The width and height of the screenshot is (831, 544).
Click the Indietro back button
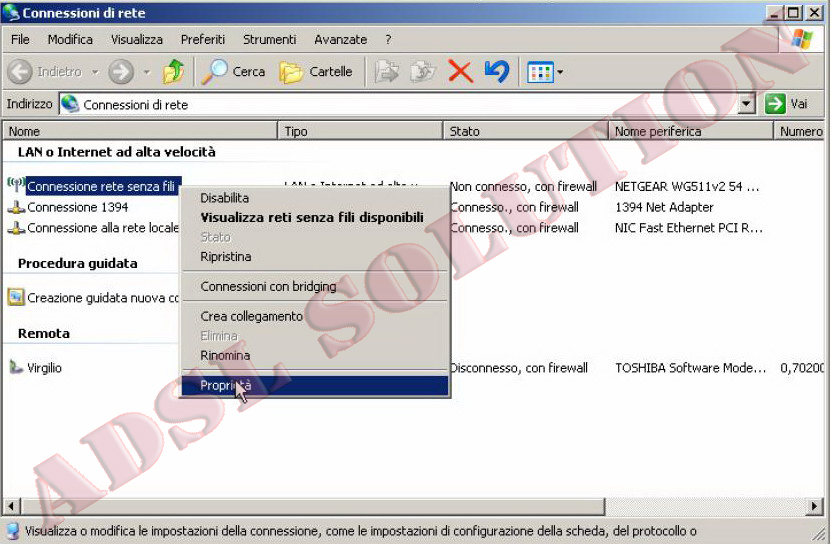[46, 72]
